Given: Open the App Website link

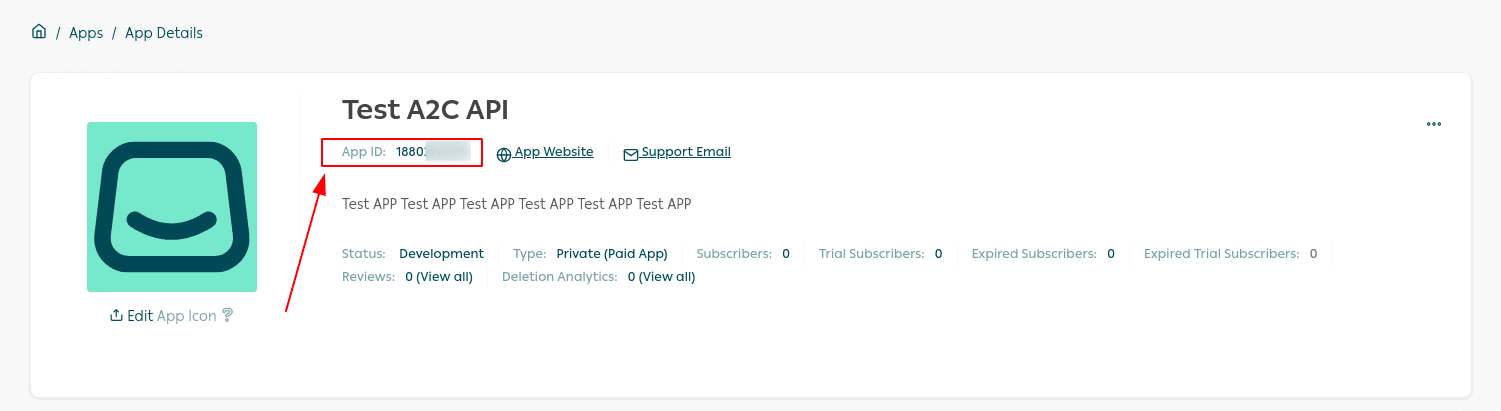Looking at the screenshot, I should click(x=554, y=152).
